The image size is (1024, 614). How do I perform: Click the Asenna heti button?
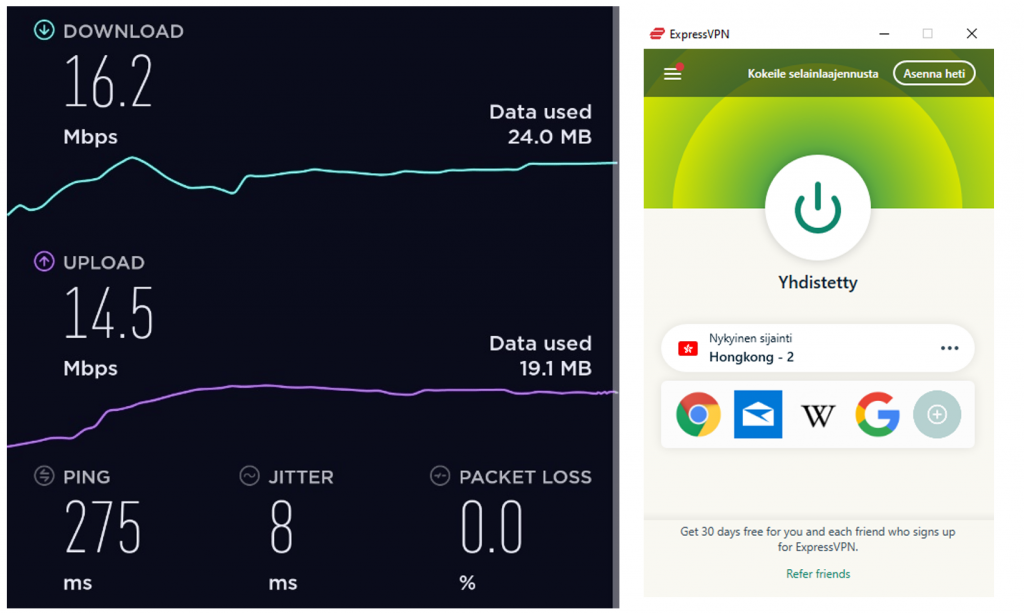tap(934, 73)
